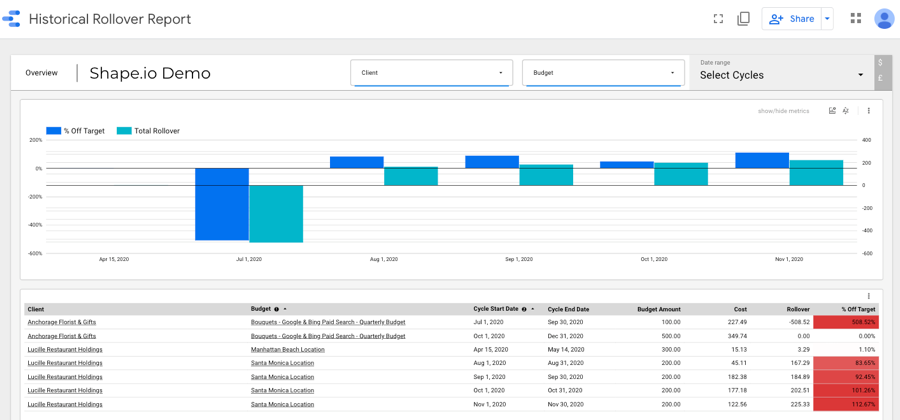Select the 225.33 rollover value
The image size is (900, 420).
tap(800, 405)
